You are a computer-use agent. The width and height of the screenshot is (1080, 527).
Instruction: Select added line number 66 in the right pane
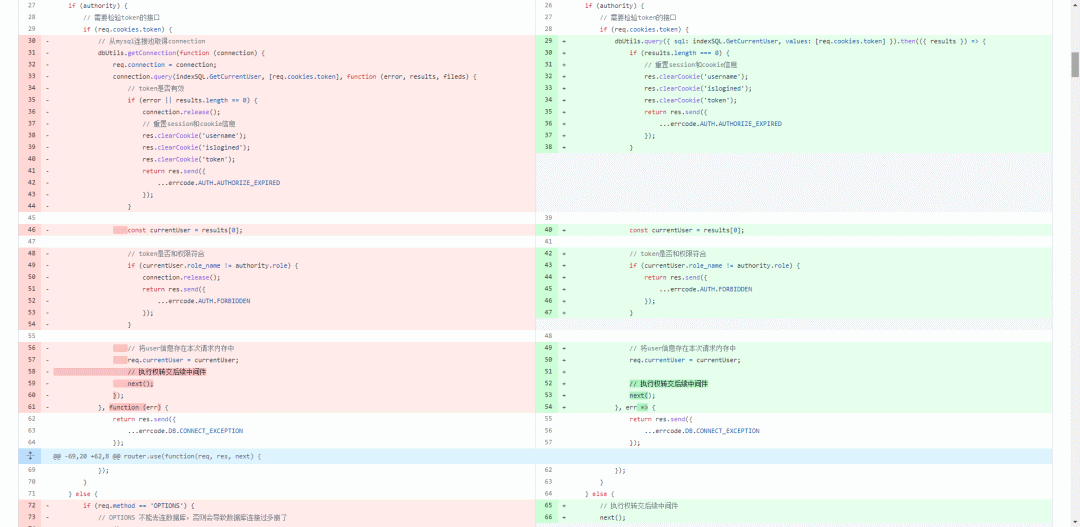pos(548,517)
